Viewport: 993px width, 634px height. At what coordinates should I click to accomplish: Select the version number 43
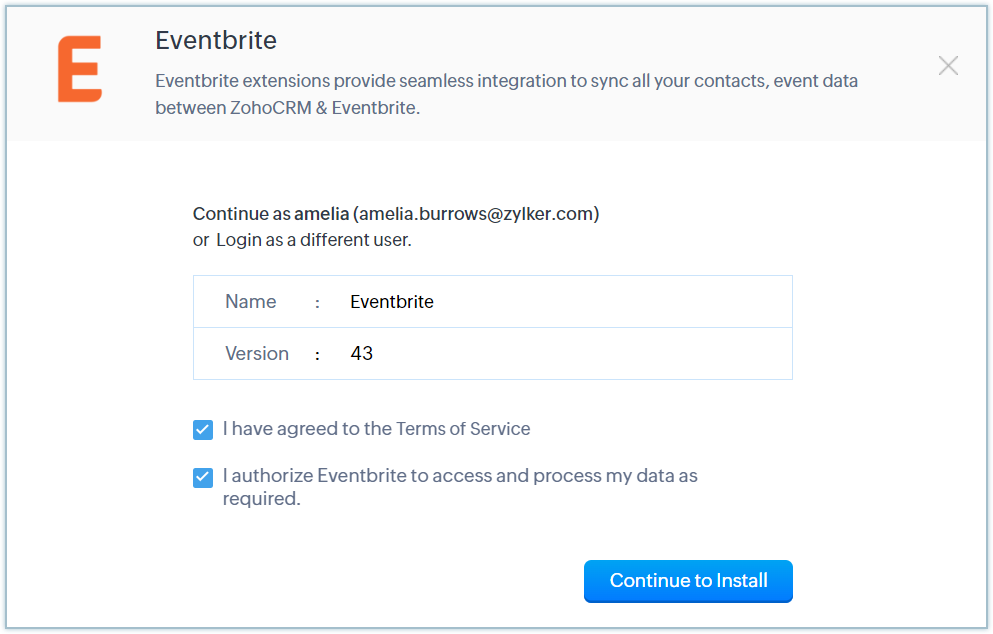pos(362,354)
